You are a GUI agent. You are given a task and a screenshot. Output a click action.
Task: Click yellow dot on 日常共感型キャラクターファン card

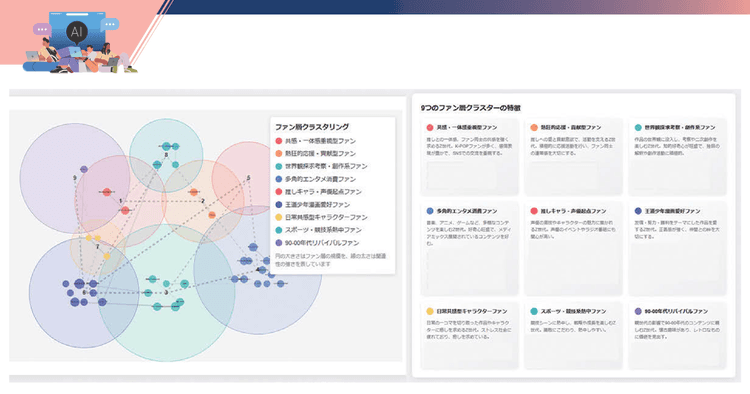pos(430,311)
